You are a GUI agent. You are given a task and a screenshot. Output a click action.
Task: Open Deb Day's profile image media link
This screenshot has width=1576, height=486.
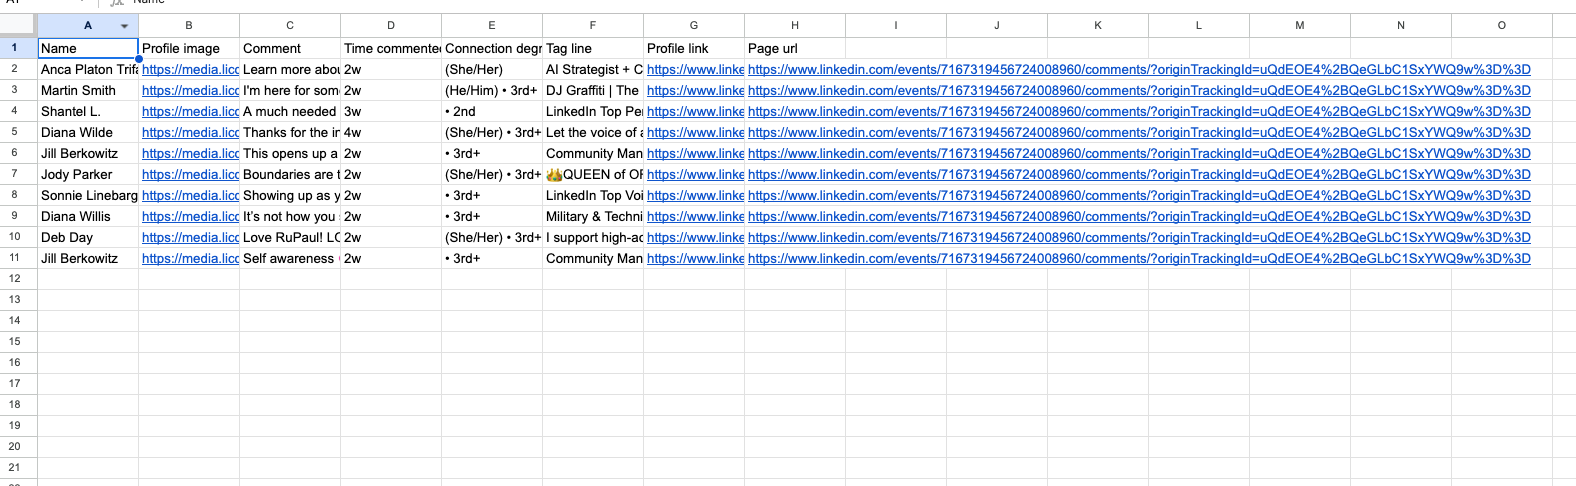190,237
